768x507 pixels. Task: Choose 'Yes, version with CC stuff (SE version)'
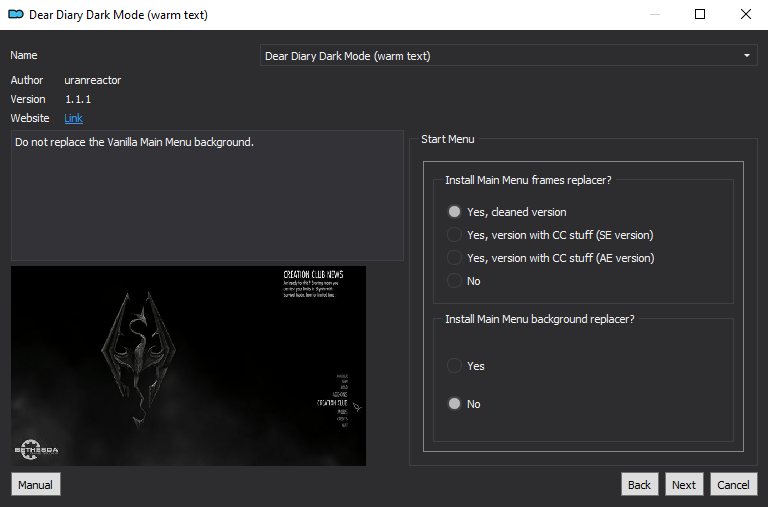(x=551, y=235)
